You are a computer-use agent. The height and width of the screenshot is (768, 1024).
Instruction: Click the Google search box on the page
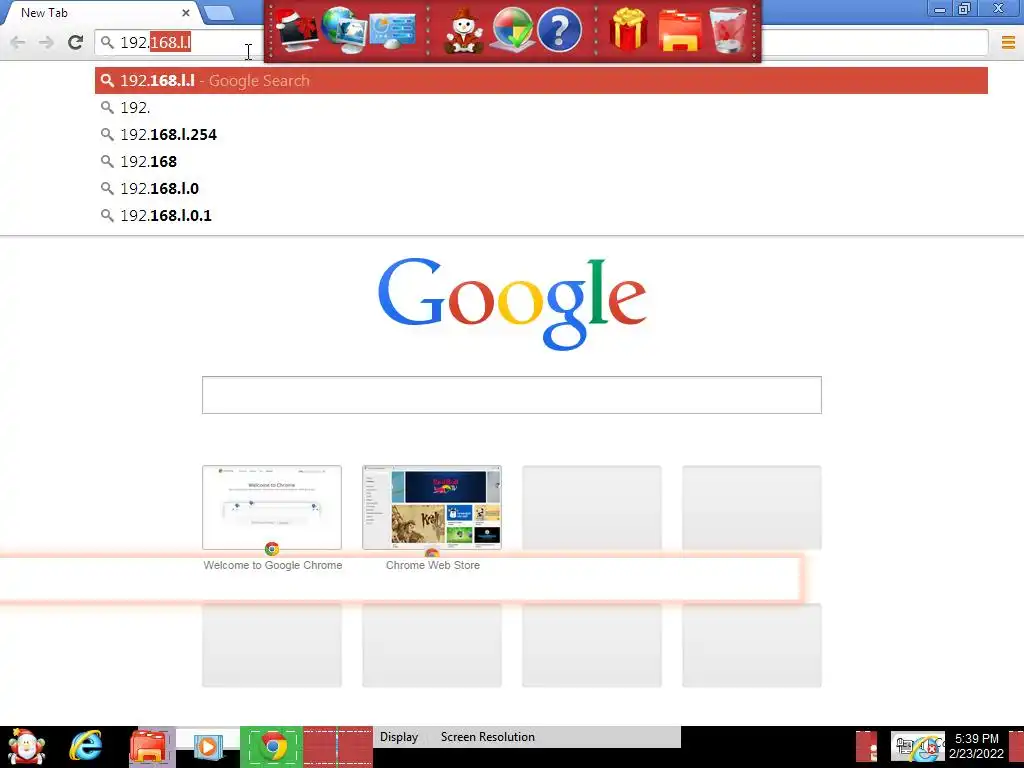point(511,395)
